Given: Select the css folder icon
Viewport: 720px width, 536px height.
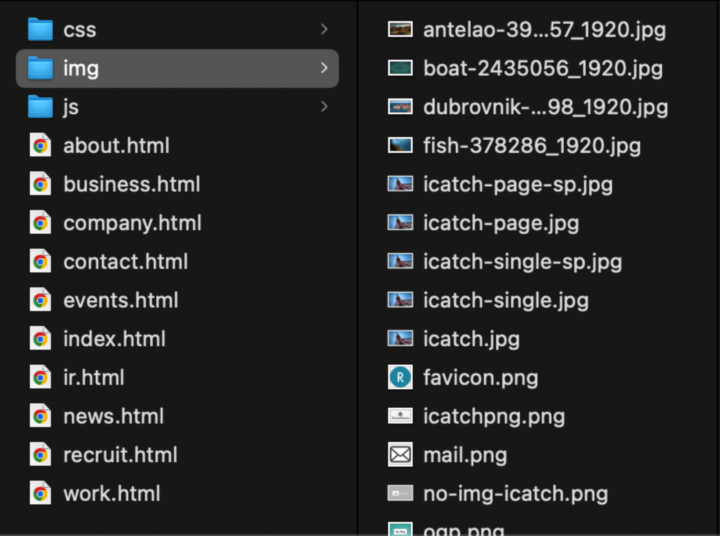Looking at the screenshot, I should 40,29.
